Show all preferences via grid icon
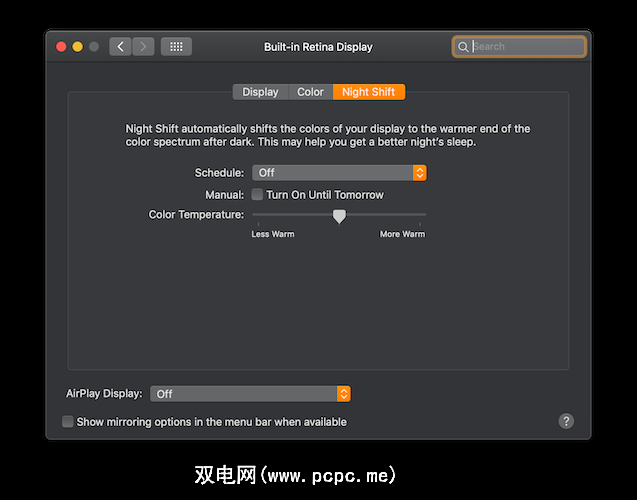Viewport: 637px width, 500px height. (176, 47)
